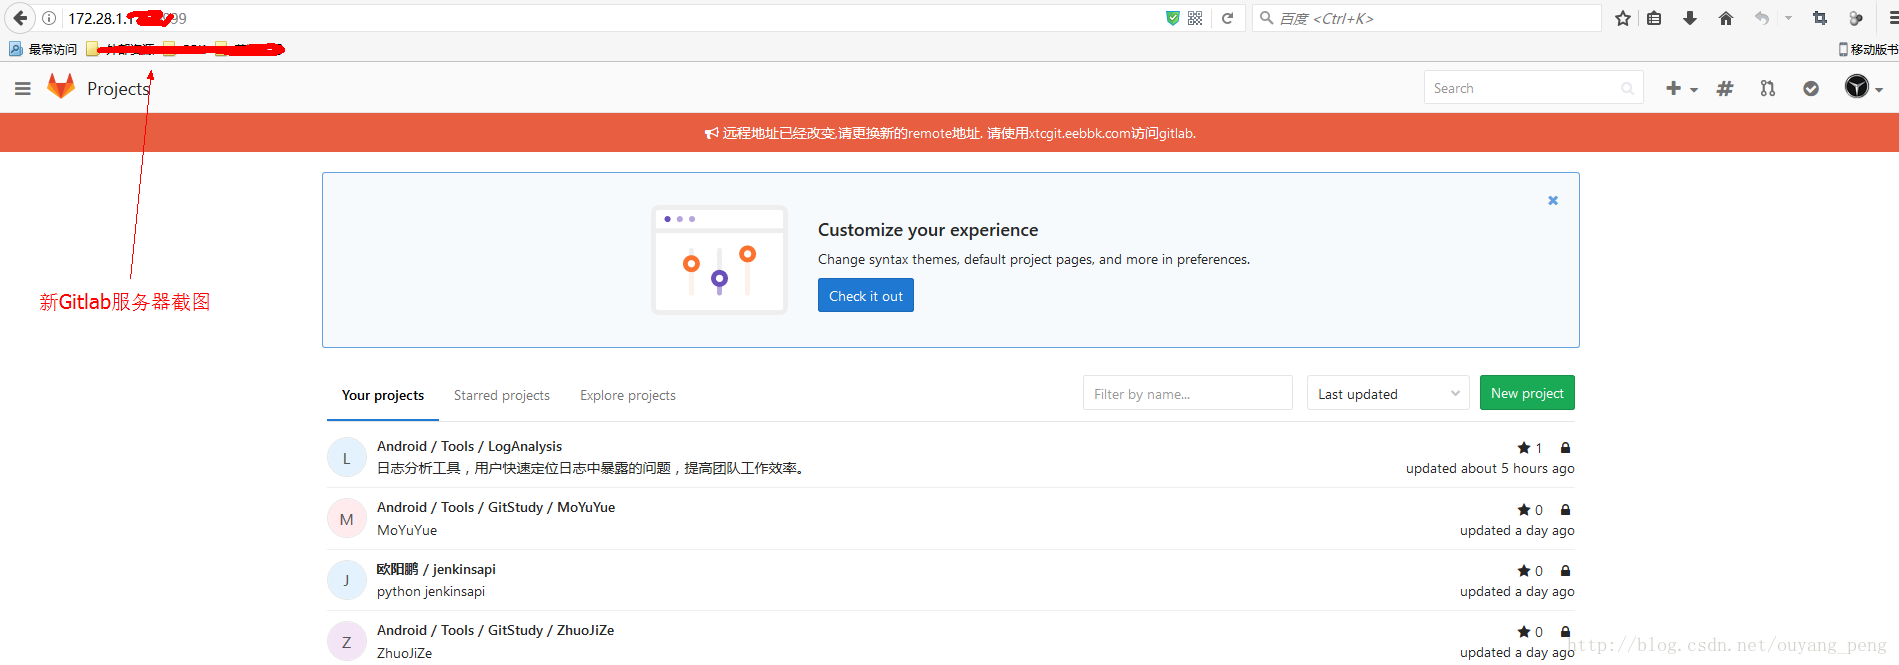The image size is (1899, 665).
Task: Expand the plus create-new dropdown
Action: click(1681, 89)
